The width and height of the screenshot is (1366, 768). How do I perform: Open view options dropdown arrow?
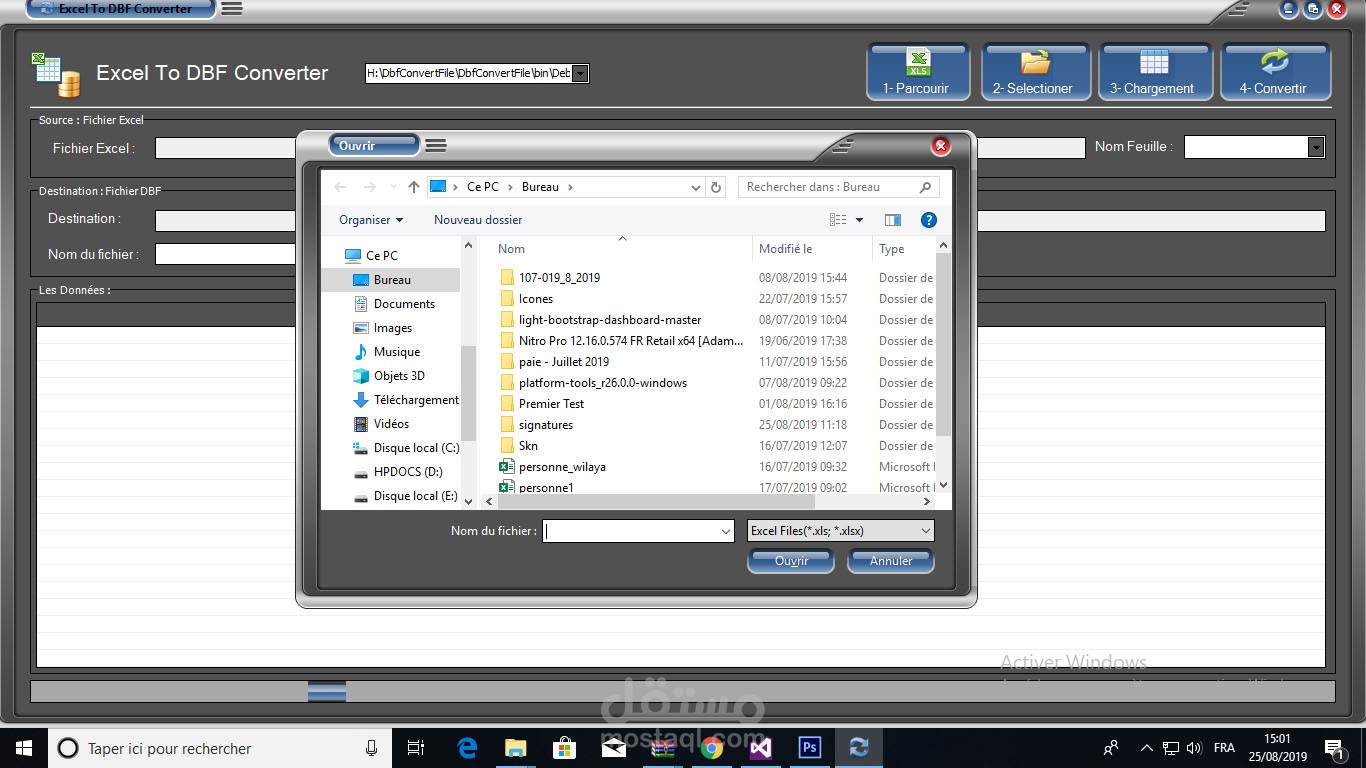click(x=859, y=220)
